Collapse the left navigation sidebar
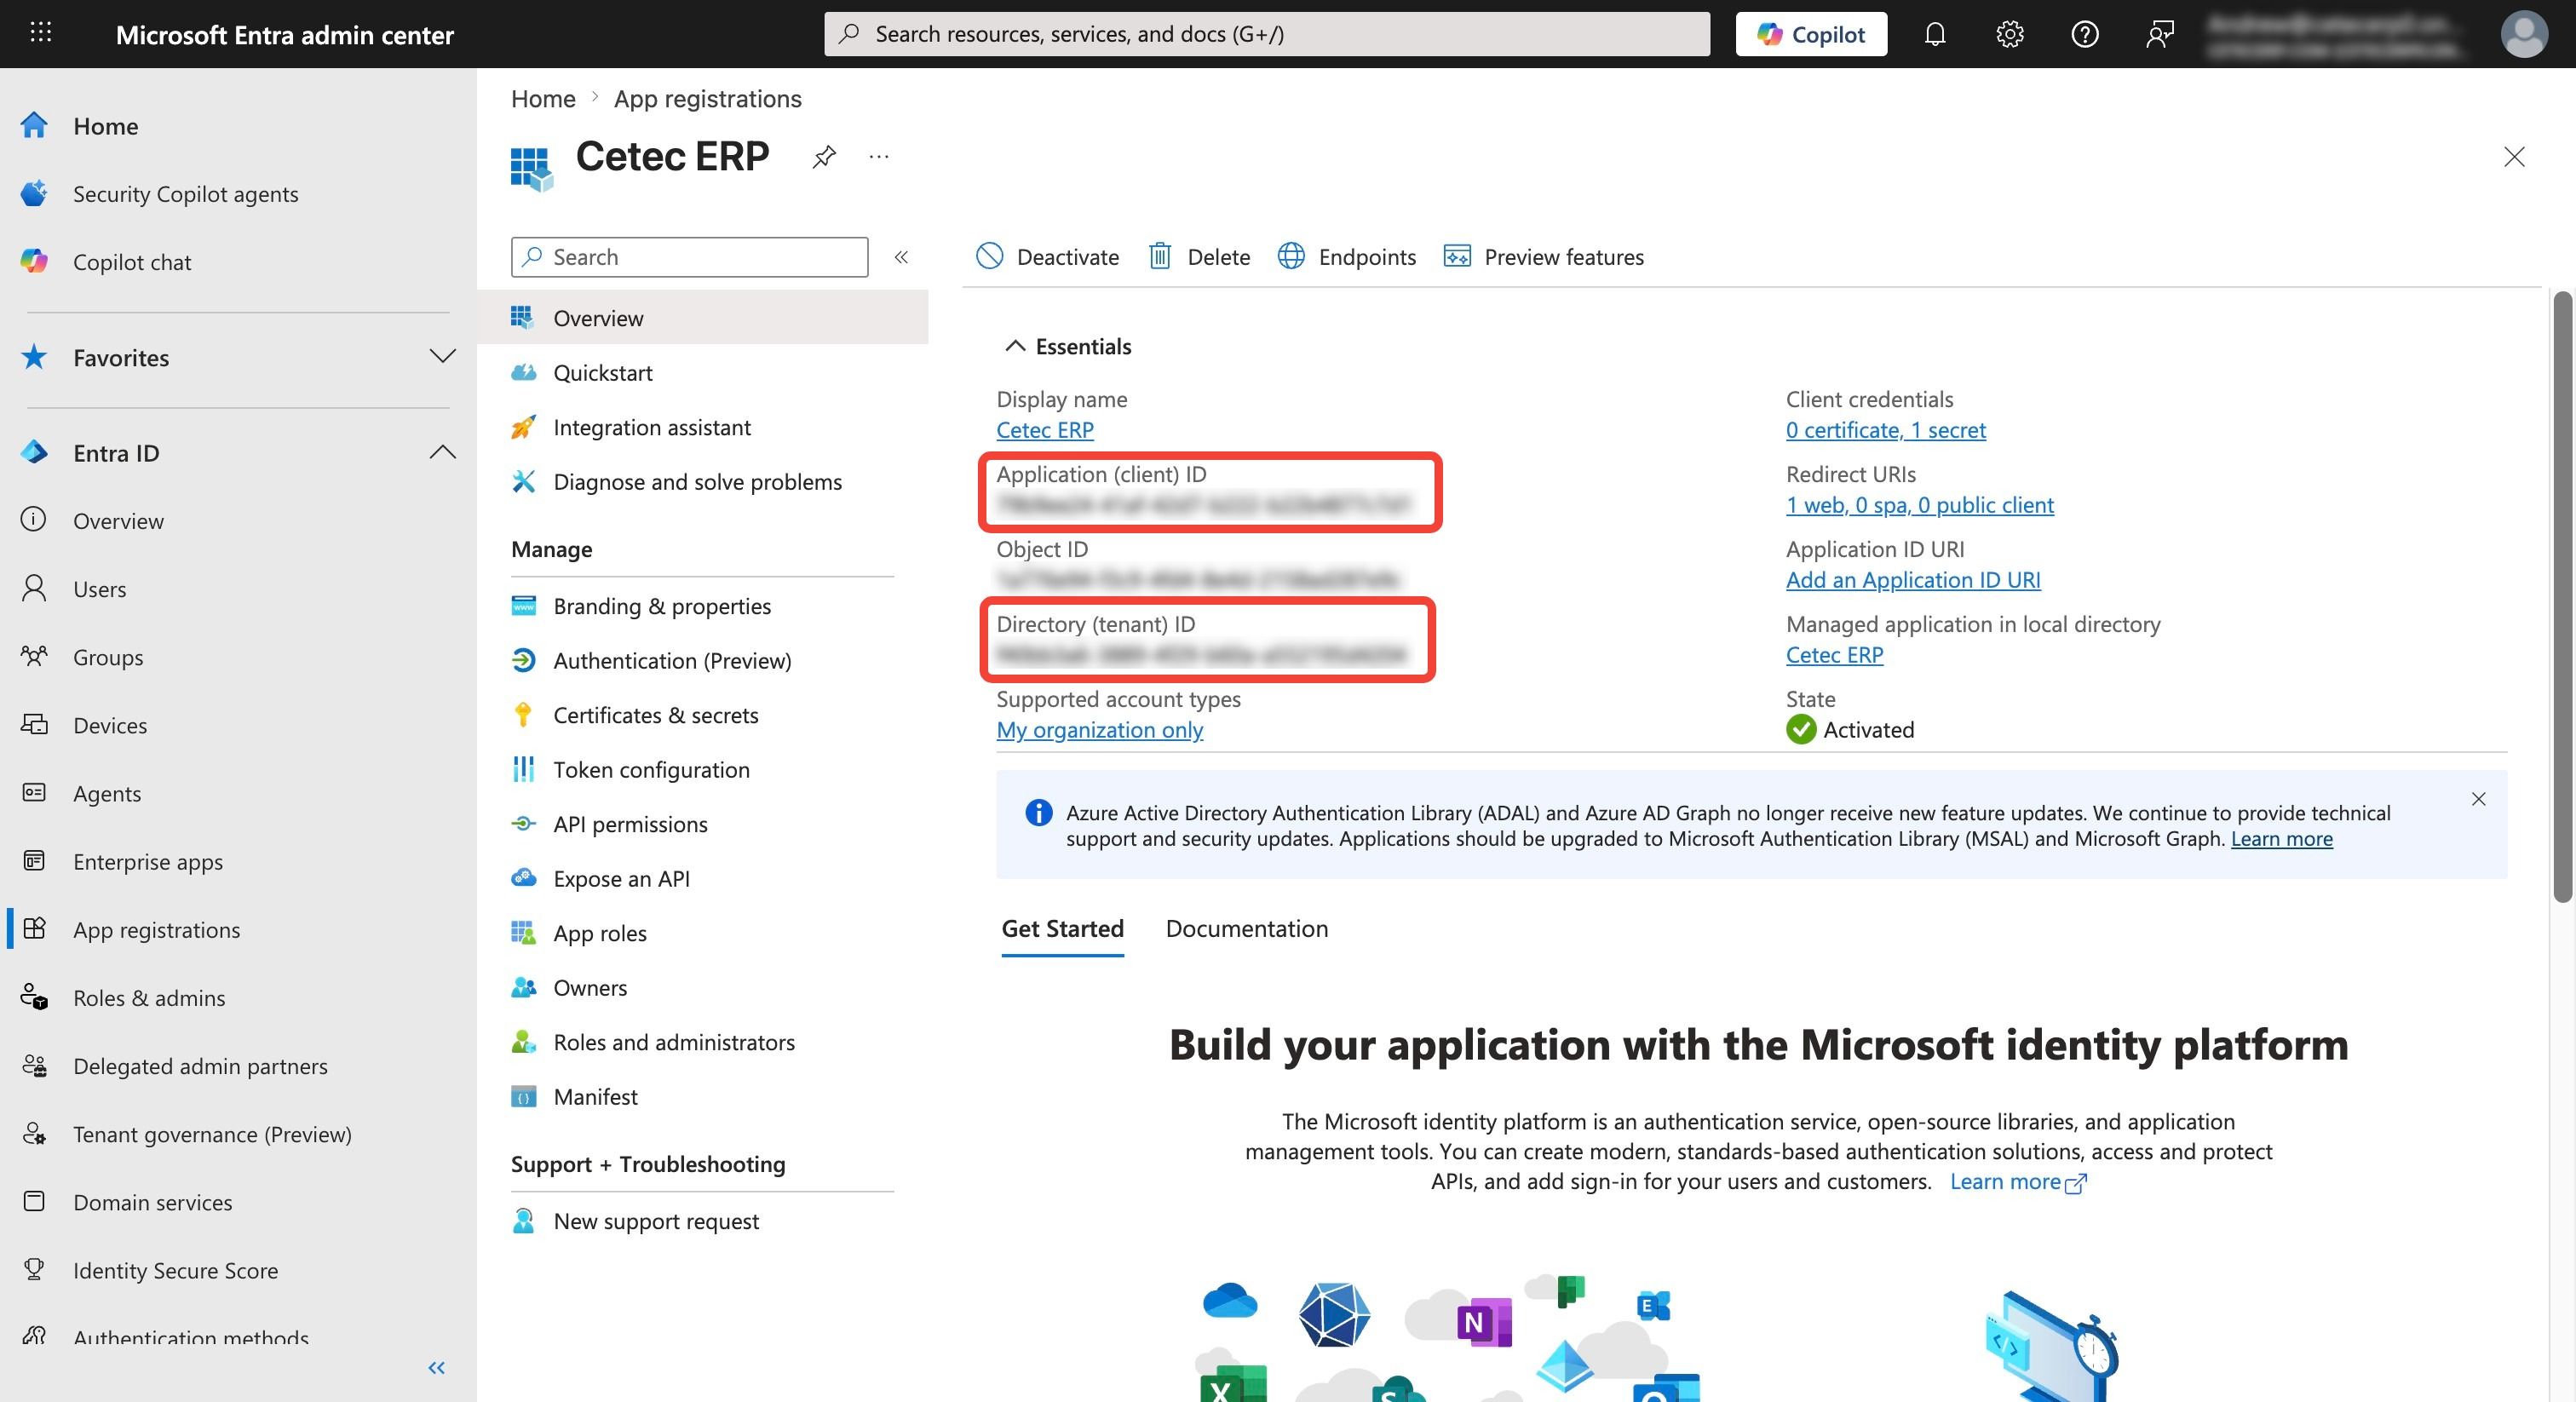 coord(437,1367)
